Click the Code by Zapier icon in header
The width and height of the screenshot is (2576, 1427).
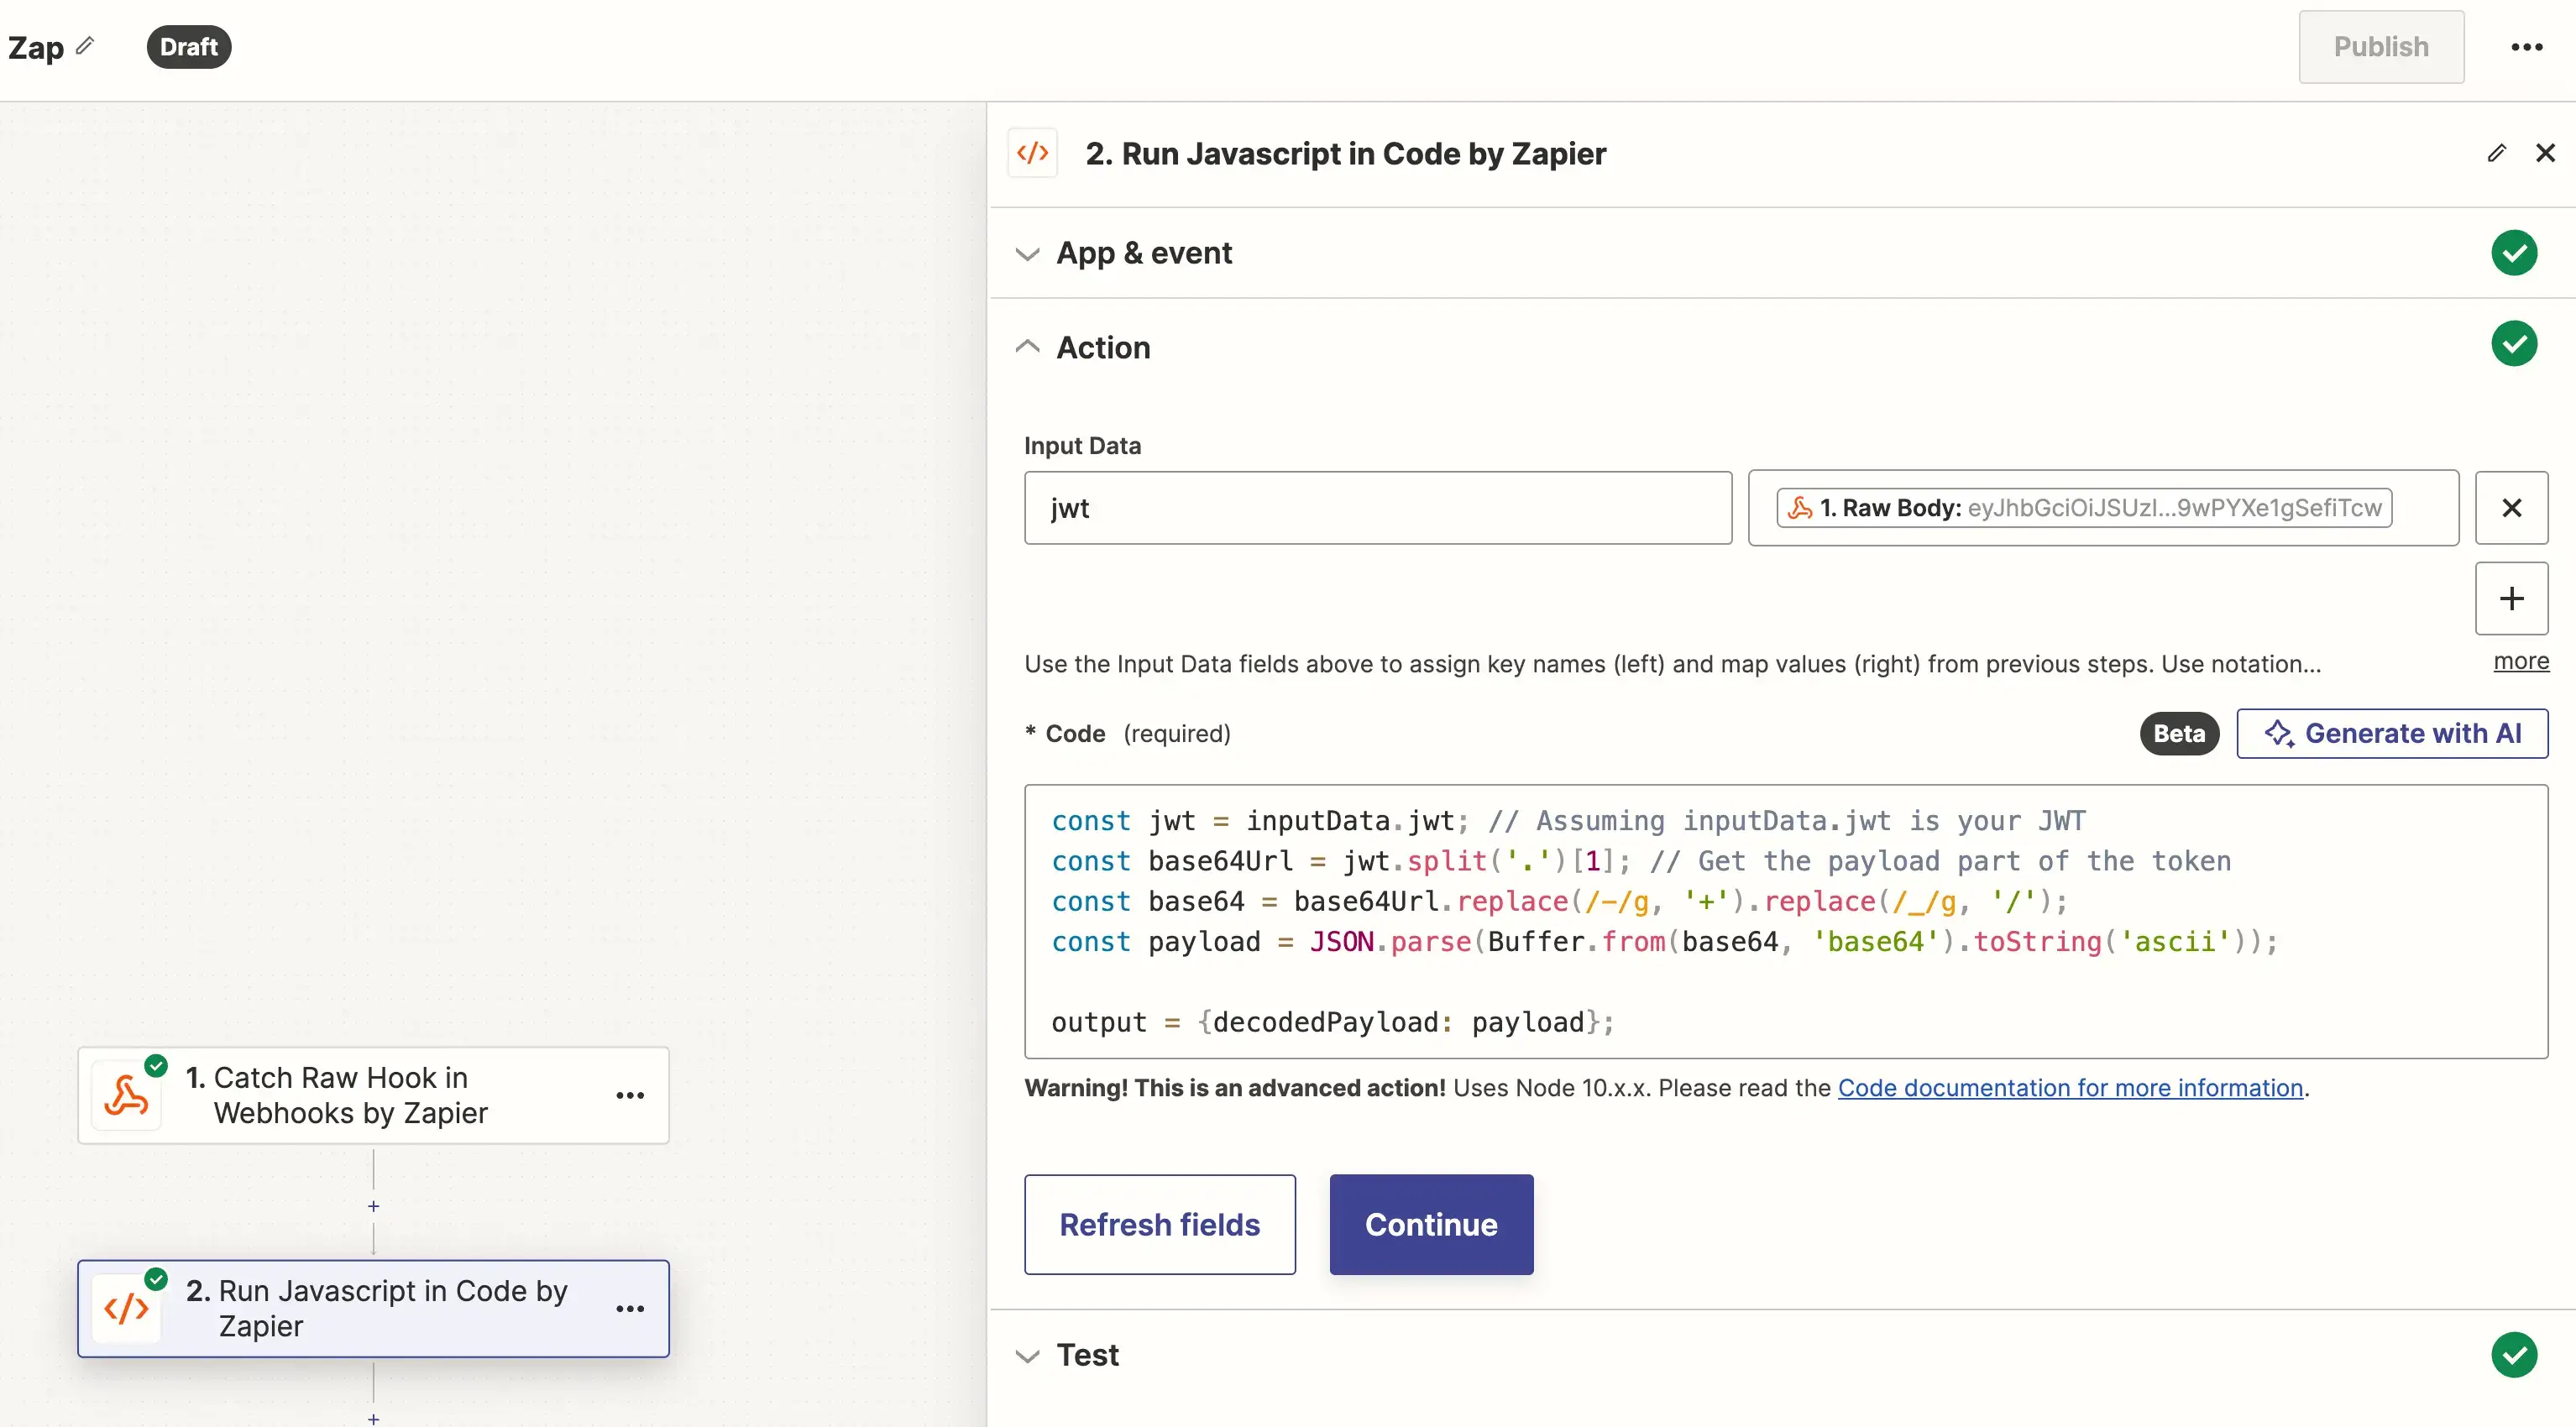1032,153
